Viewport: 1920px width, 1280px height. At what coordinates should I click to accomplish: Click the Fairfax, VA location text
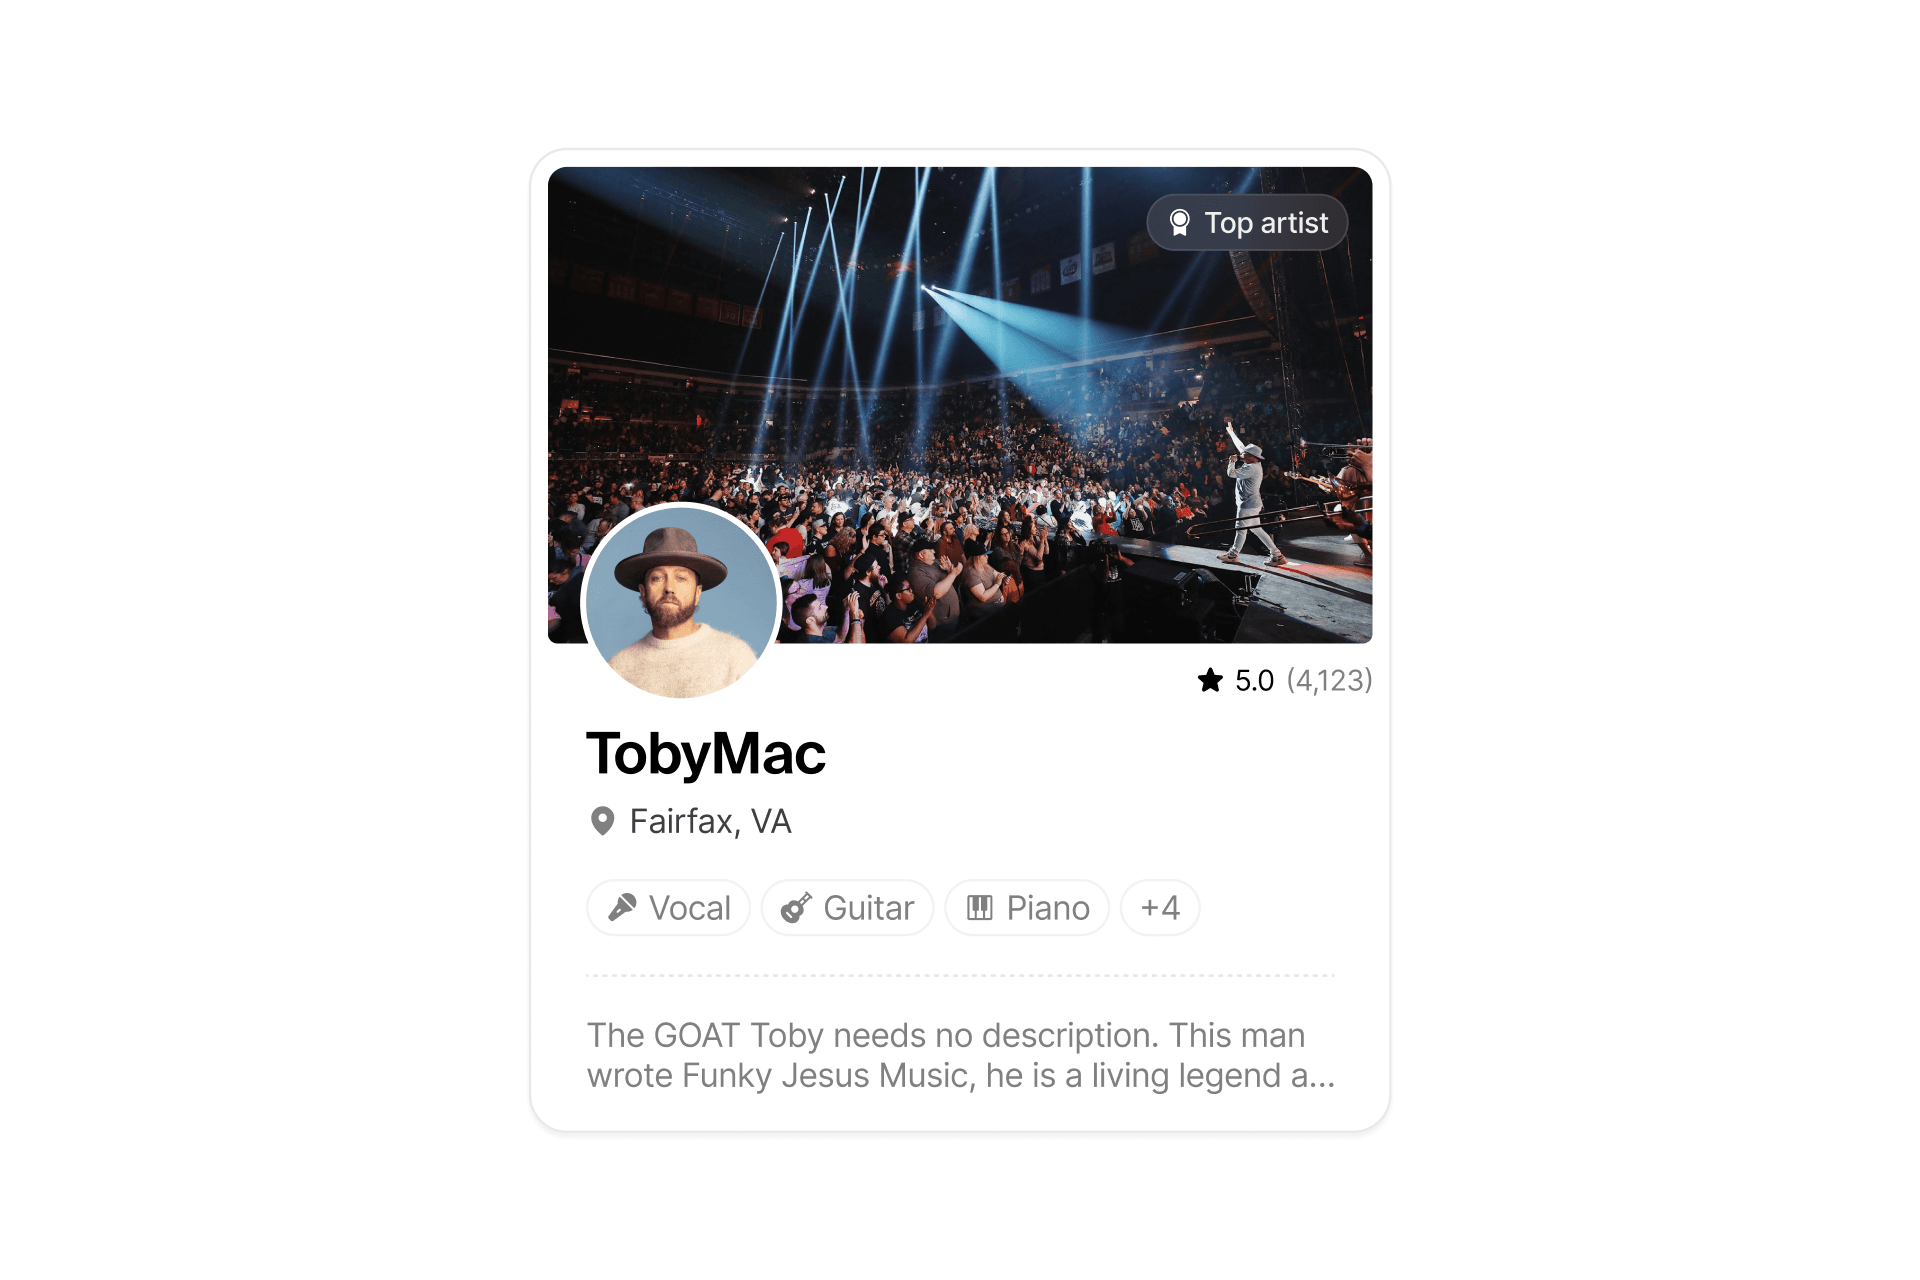pos(710,821)
